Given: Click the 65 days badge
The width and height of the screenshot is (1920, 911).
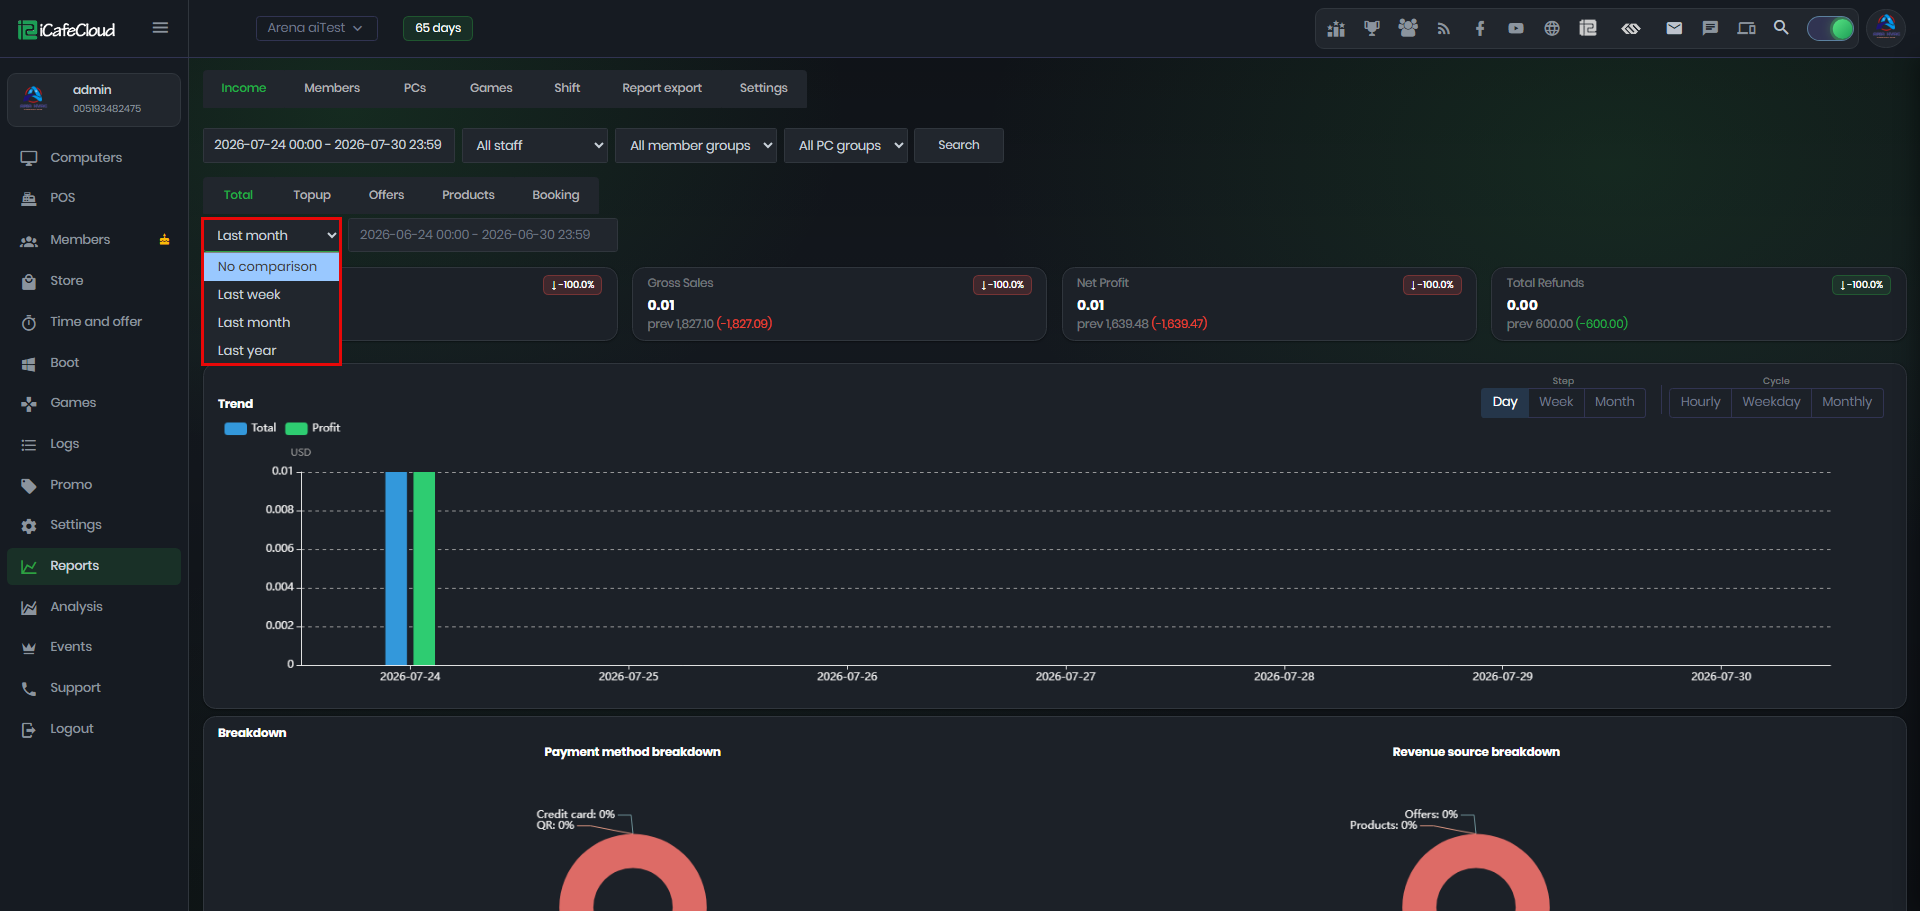Looking at the screenshot, I should (x=438, y=28).
